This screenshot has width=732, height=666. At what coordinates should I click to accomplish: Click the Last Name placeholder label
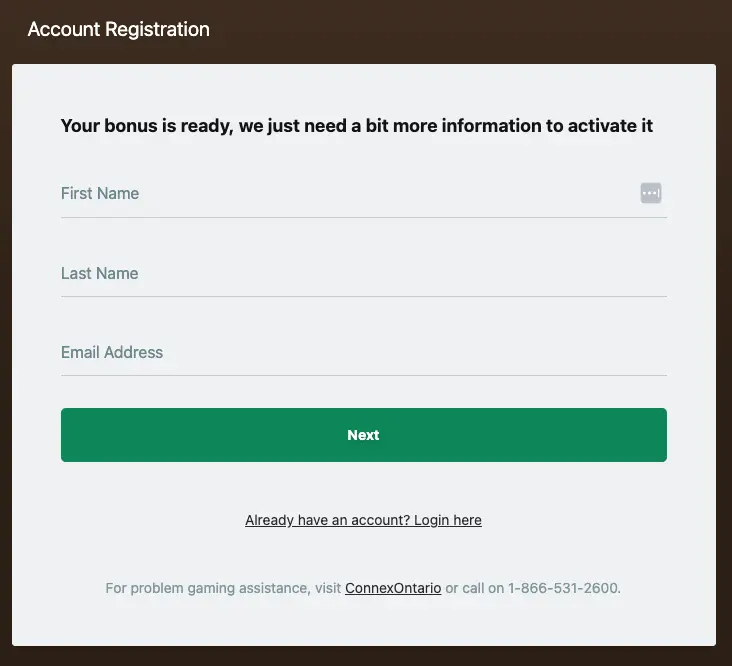point(99,273)
